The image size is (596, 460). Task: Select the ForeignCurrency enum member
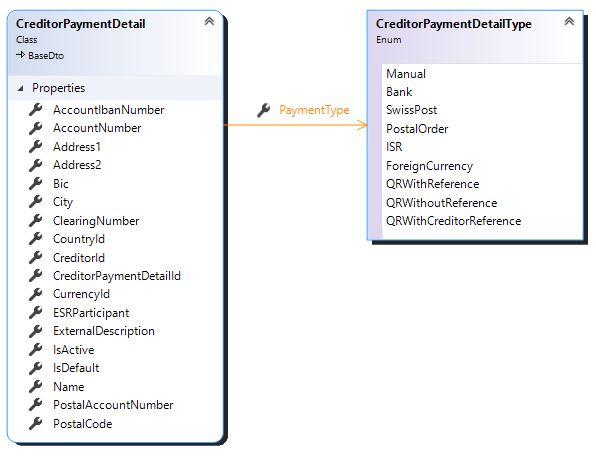click(x=430, y=166)
